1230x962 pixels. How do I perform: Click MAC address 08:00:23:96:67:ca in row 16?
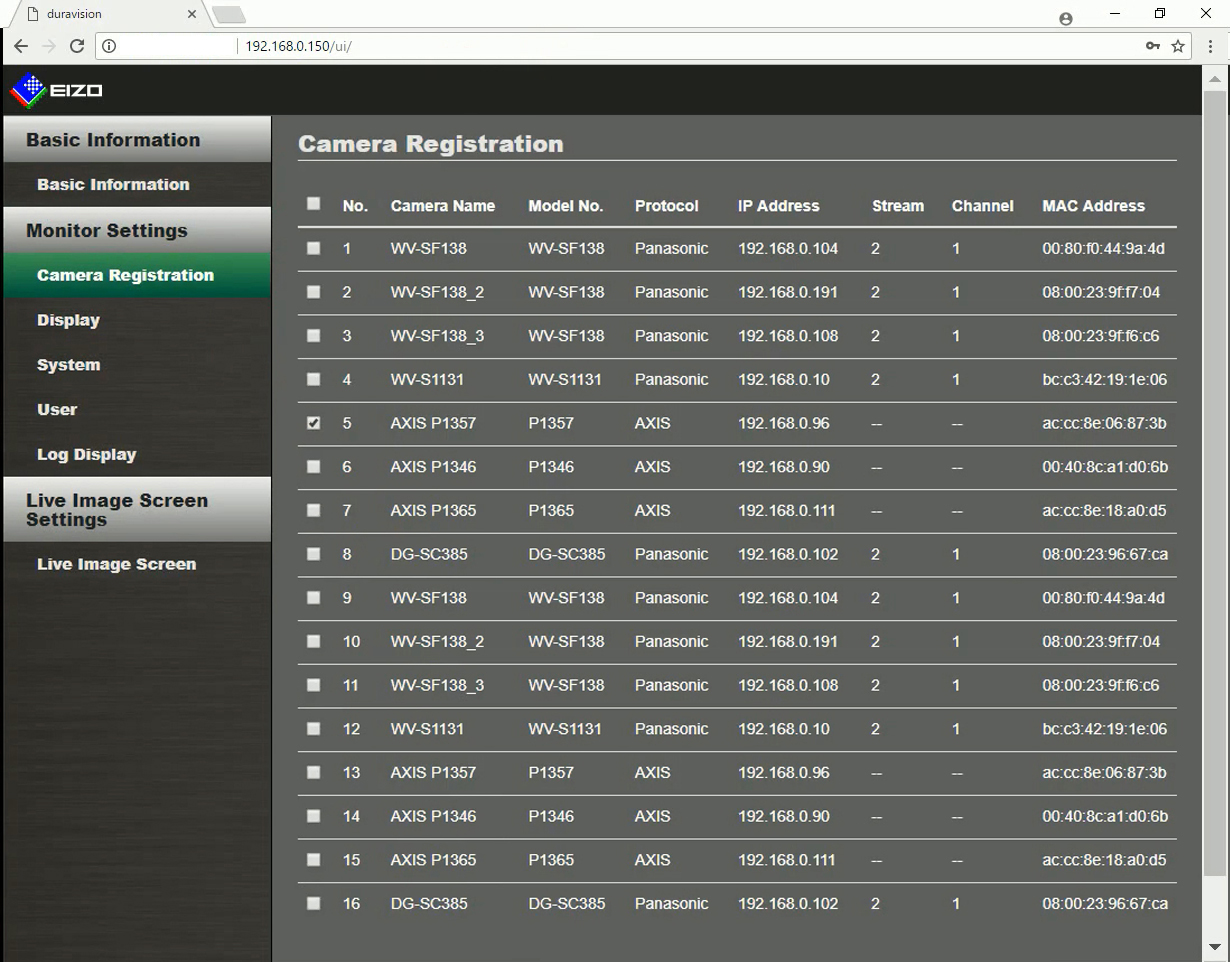[1105, 903]
